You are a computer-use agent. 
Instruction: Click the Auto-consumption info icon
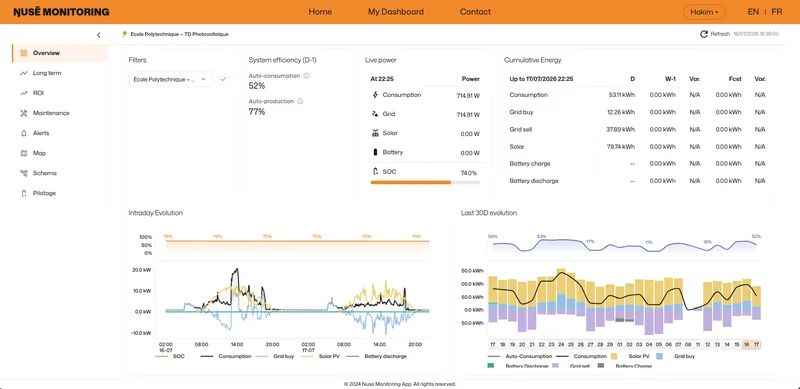[306, 76]
